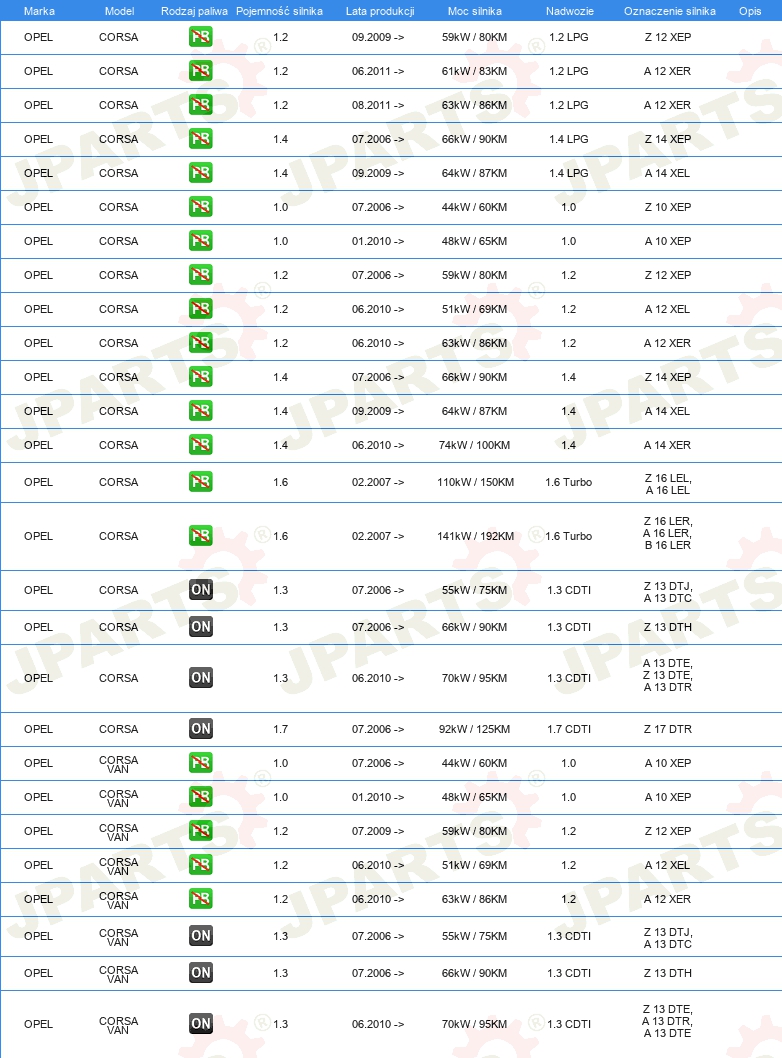Click 'CORSA VAN' in the 07.2009 row

118,832
